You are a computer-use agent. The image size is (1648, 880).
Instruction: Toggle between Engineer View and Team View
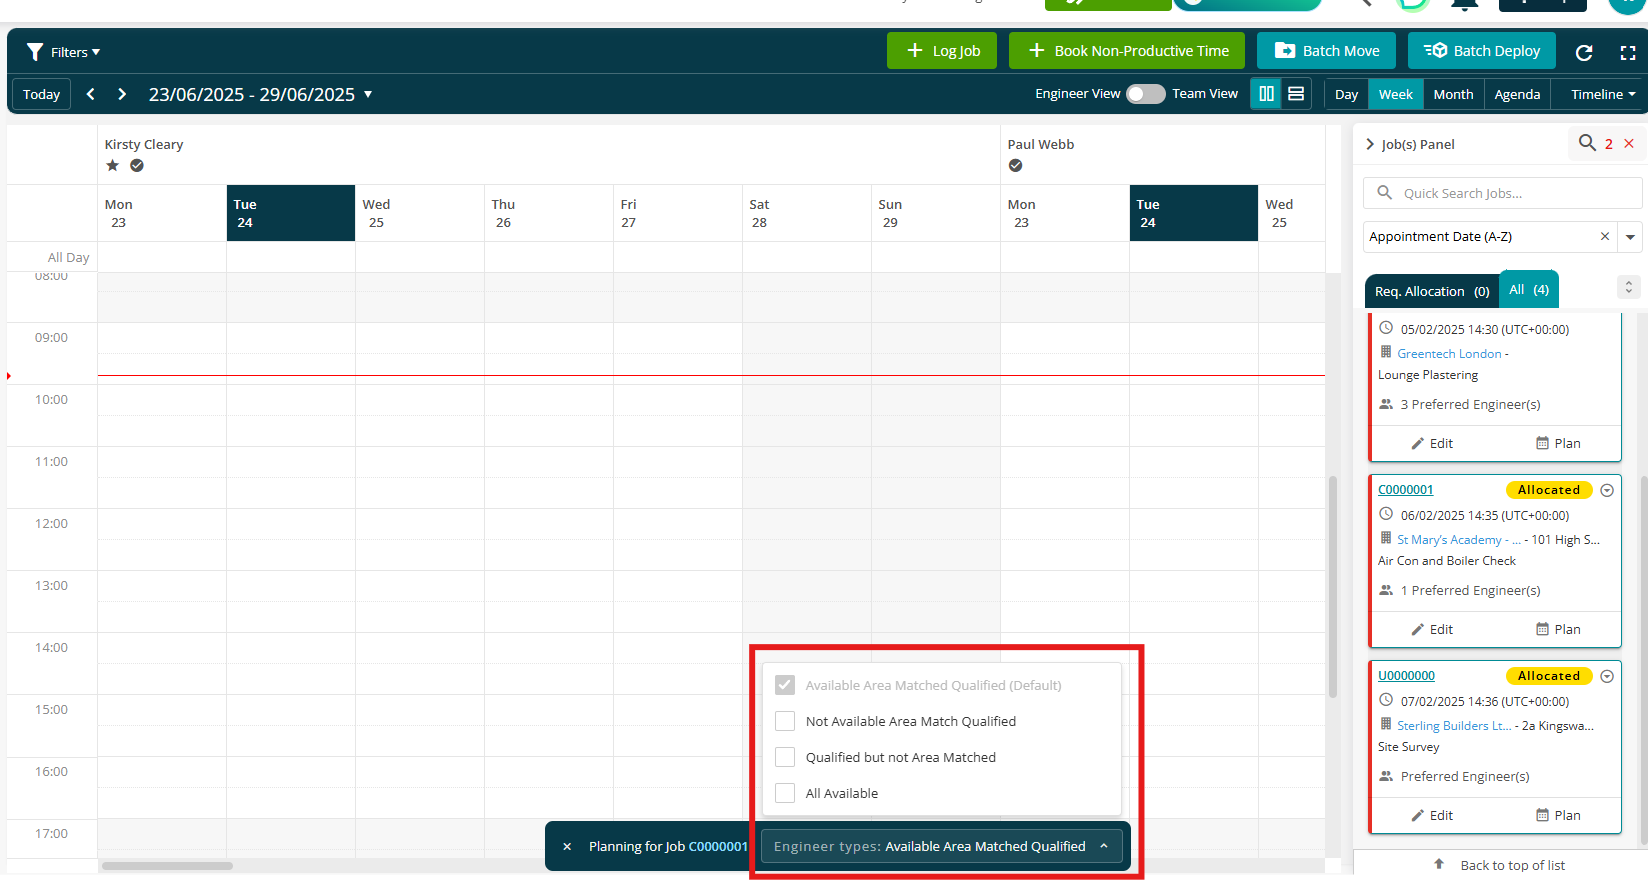[1146, 94]
